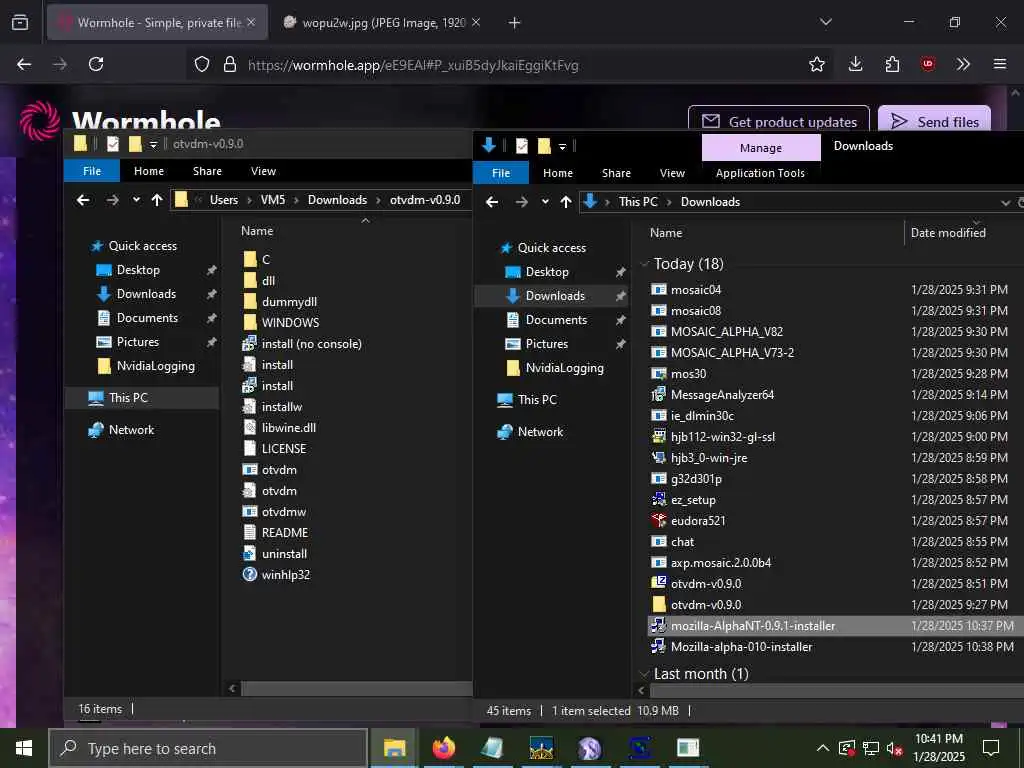Select the ez_setup file
This screenshot has width=1024, height=768.
tap(693, 500)
